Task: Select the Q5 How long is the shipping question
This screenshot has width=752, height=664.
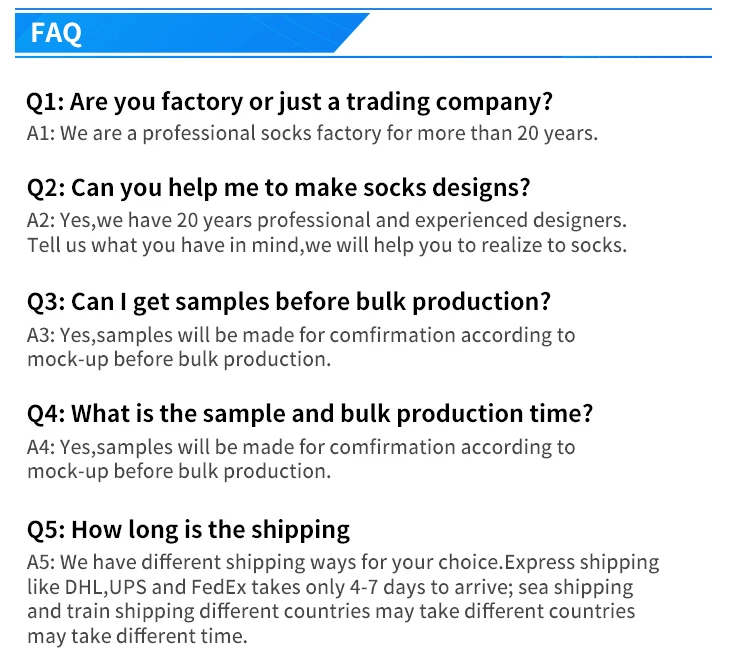Action: click(x=188, y=529)
